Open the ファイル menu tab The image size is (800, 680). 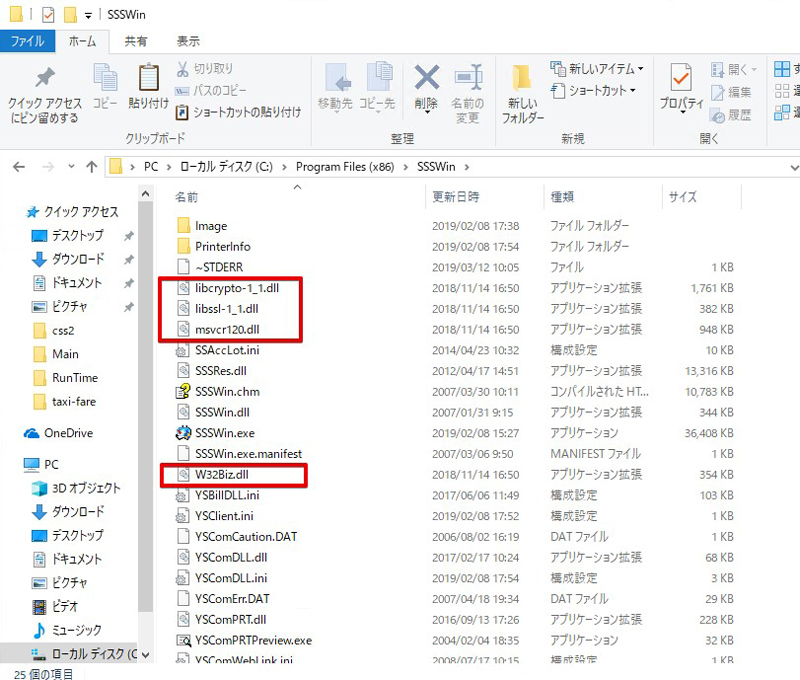27,41
